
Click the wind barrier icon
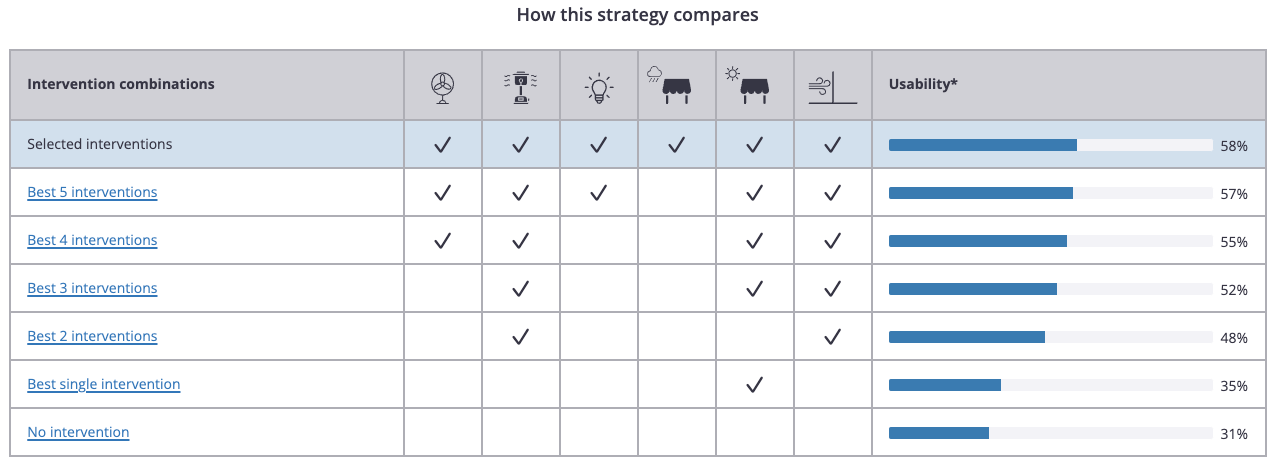coord(832,89)
